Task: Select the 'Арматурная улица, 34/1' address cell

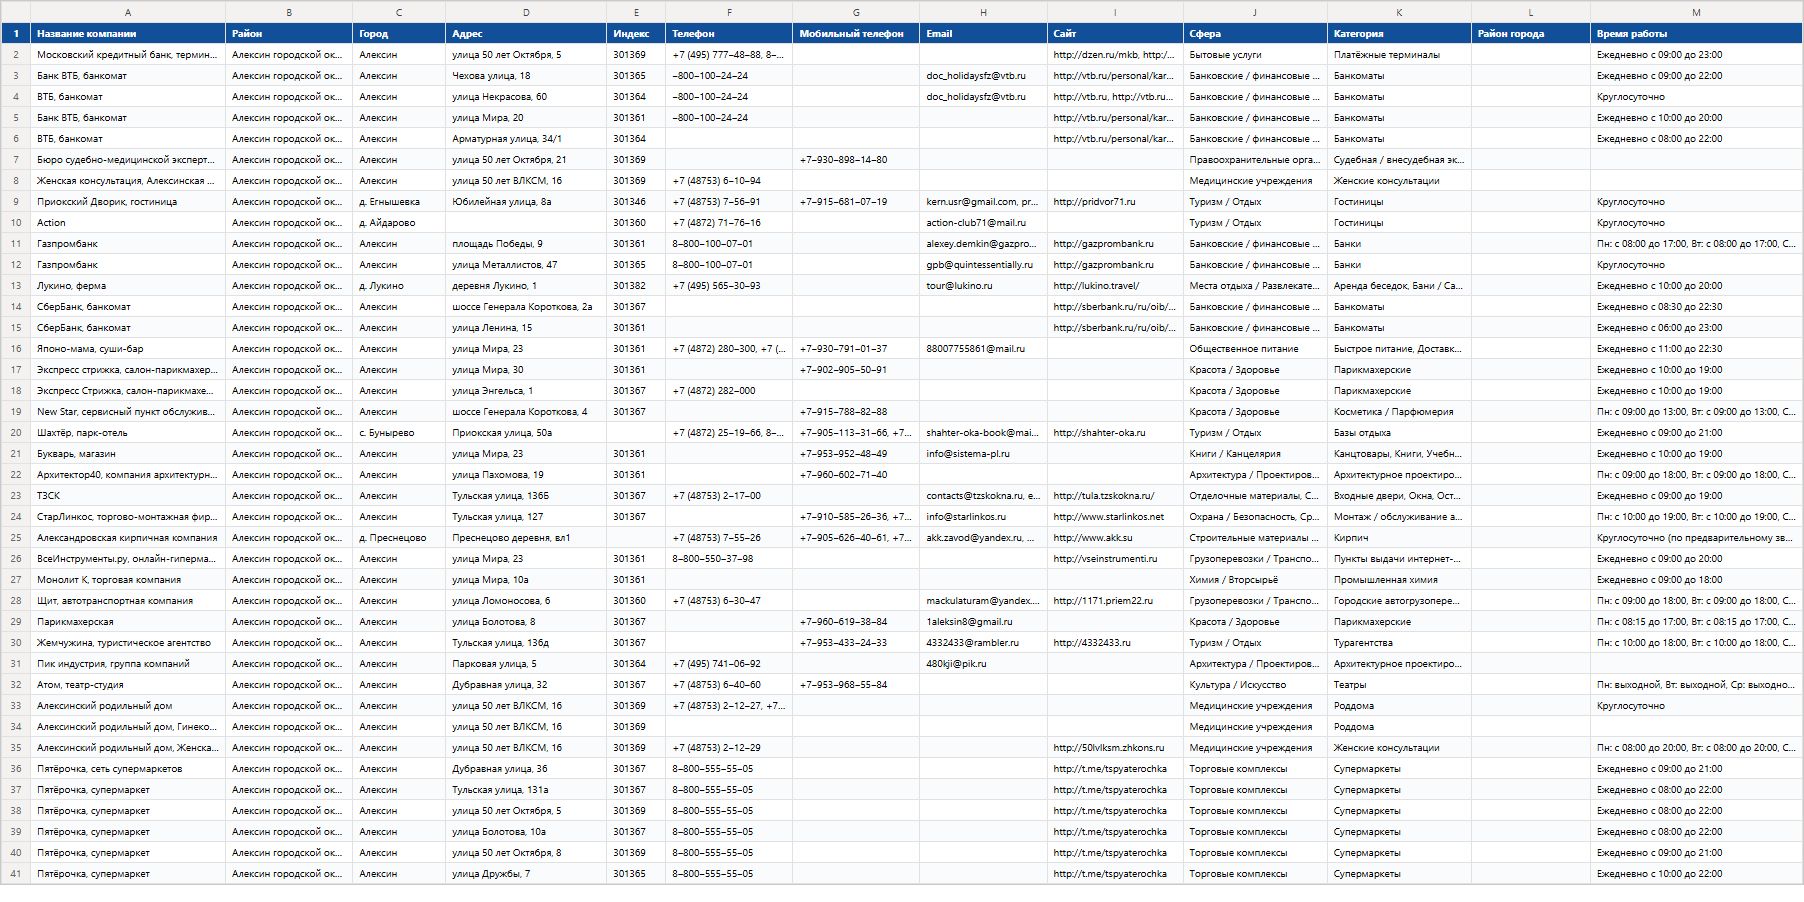Action: [x=526, y=139]
